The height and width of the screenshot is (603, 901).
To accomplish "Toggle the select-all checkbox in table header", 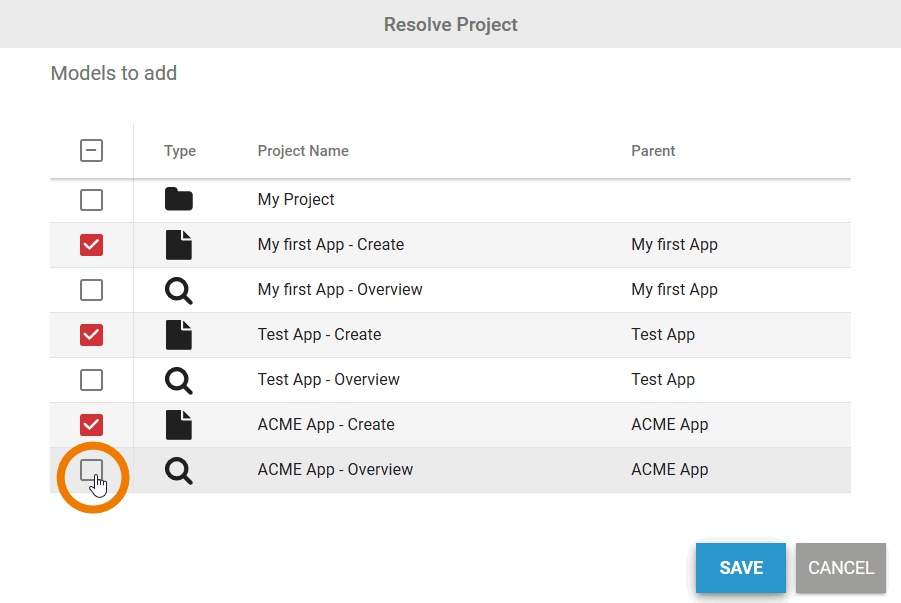I will point(91,151).
